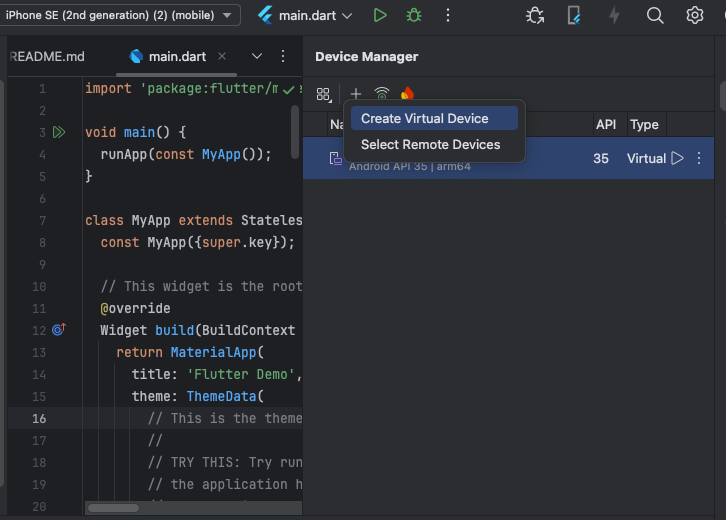Open IDE settings gear
726x520 pixels.
[694, 15]
